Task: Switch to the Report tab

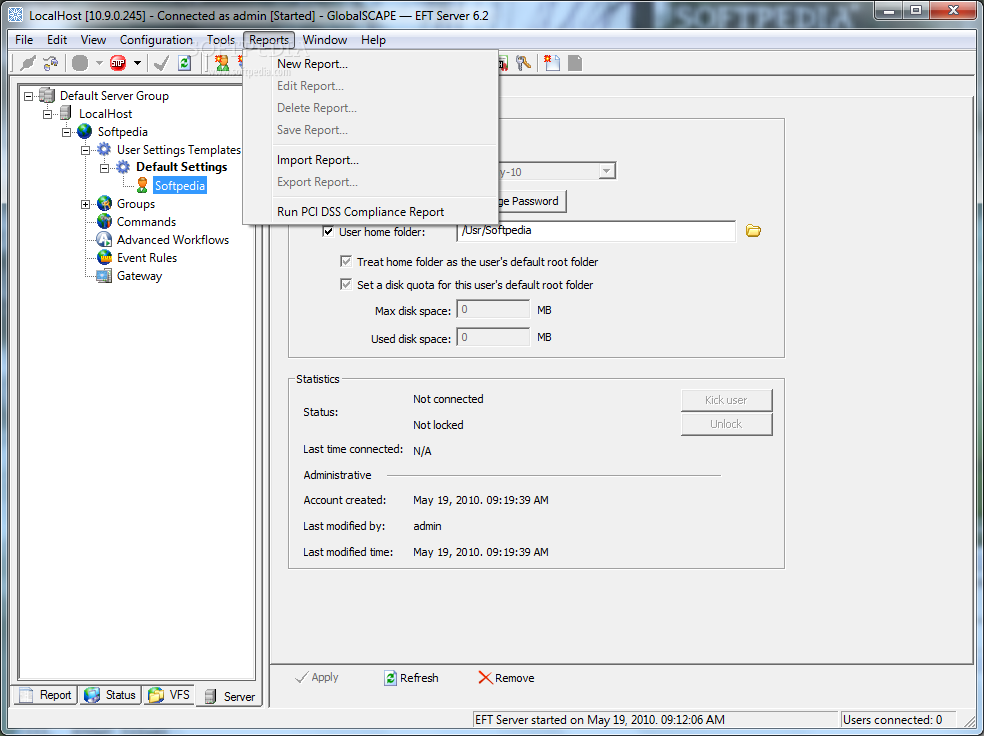Action: 45,695
